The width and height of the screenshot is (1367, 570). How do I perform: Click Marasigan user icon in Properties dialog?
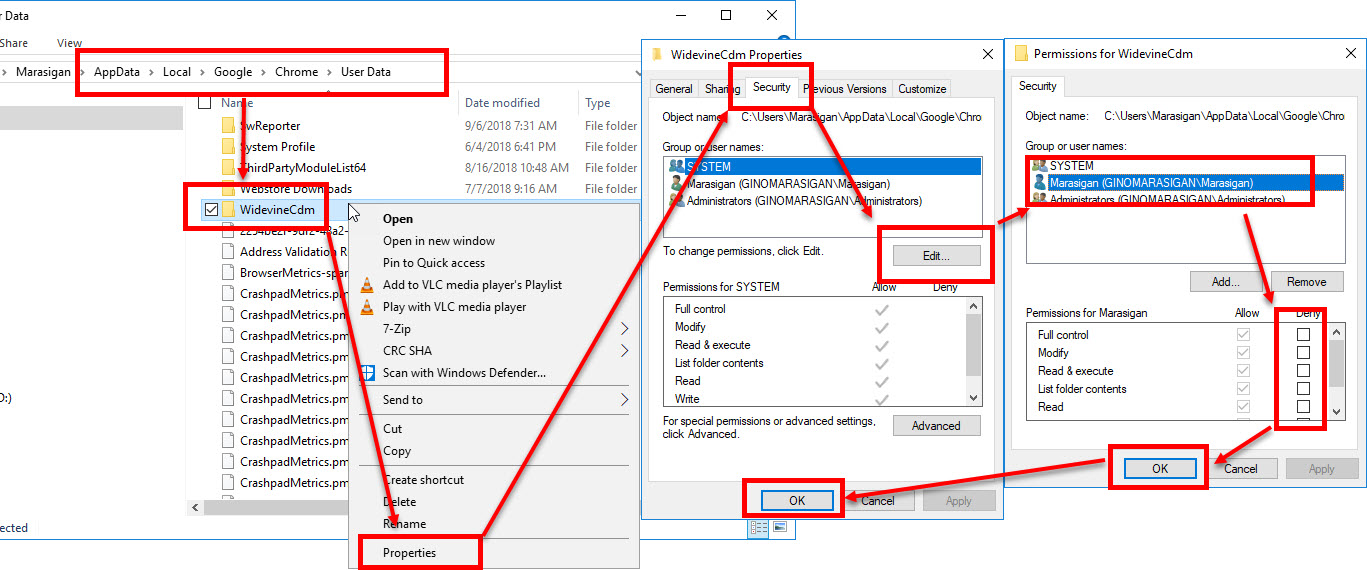point(677,184)
